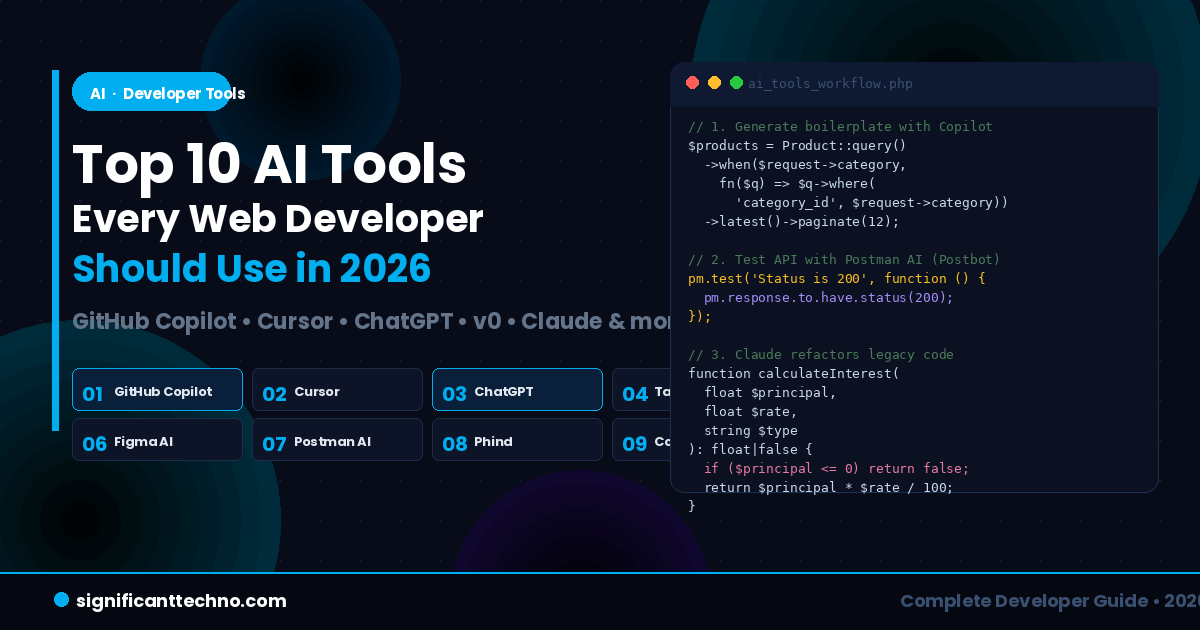Click the blue dot beside significanttechno.com
The image size is (1200, 630).
tap(61, 600)
